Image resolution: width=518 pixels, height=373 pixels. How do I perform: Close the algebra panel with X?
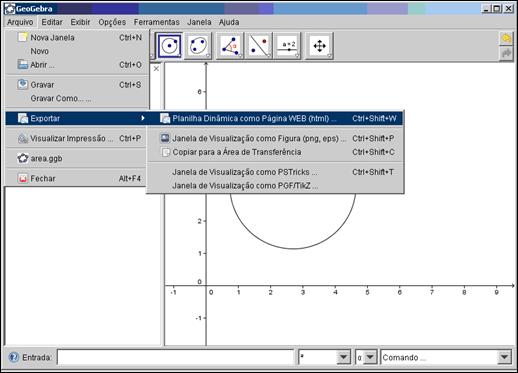[x=156, y=68]
